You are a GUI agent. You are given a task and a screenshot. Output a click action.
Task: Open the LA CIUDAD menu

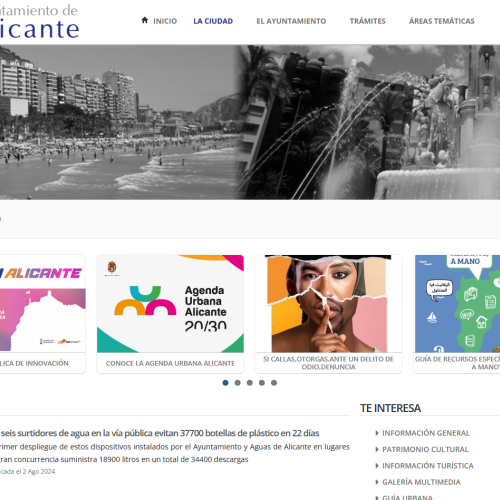213,21
